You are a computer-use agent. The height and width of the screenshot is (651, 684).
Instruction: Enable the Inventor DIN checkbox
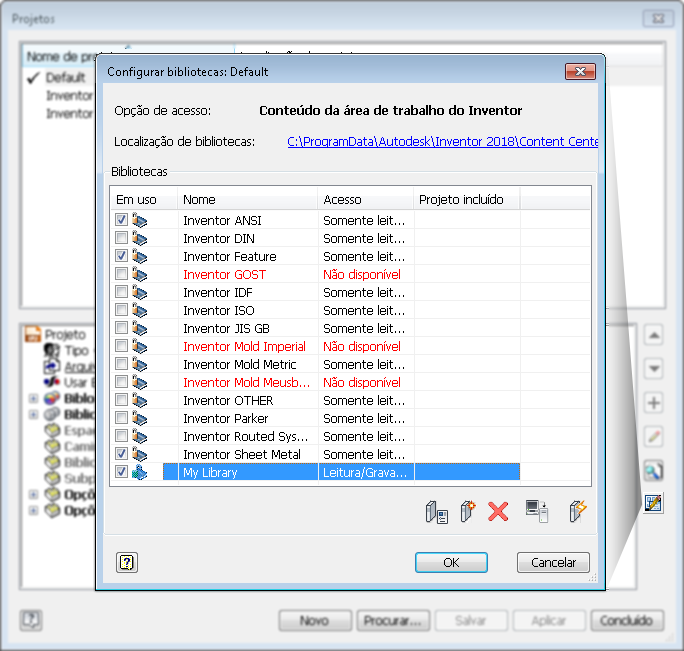[x=121, y=237]
